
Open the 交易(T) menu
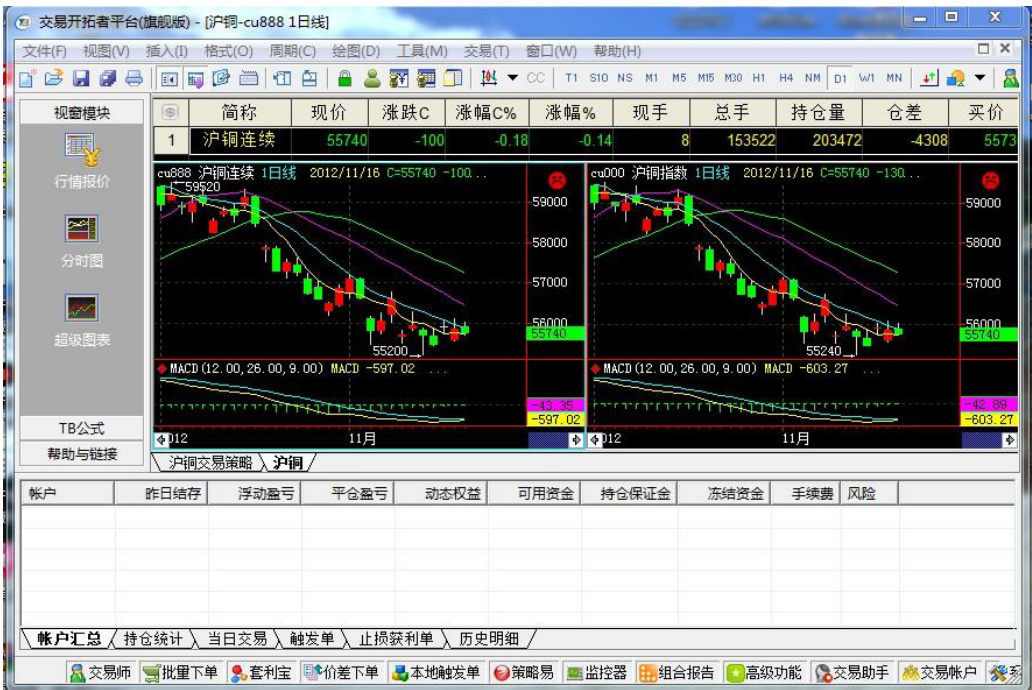click(x=486, y=51)
